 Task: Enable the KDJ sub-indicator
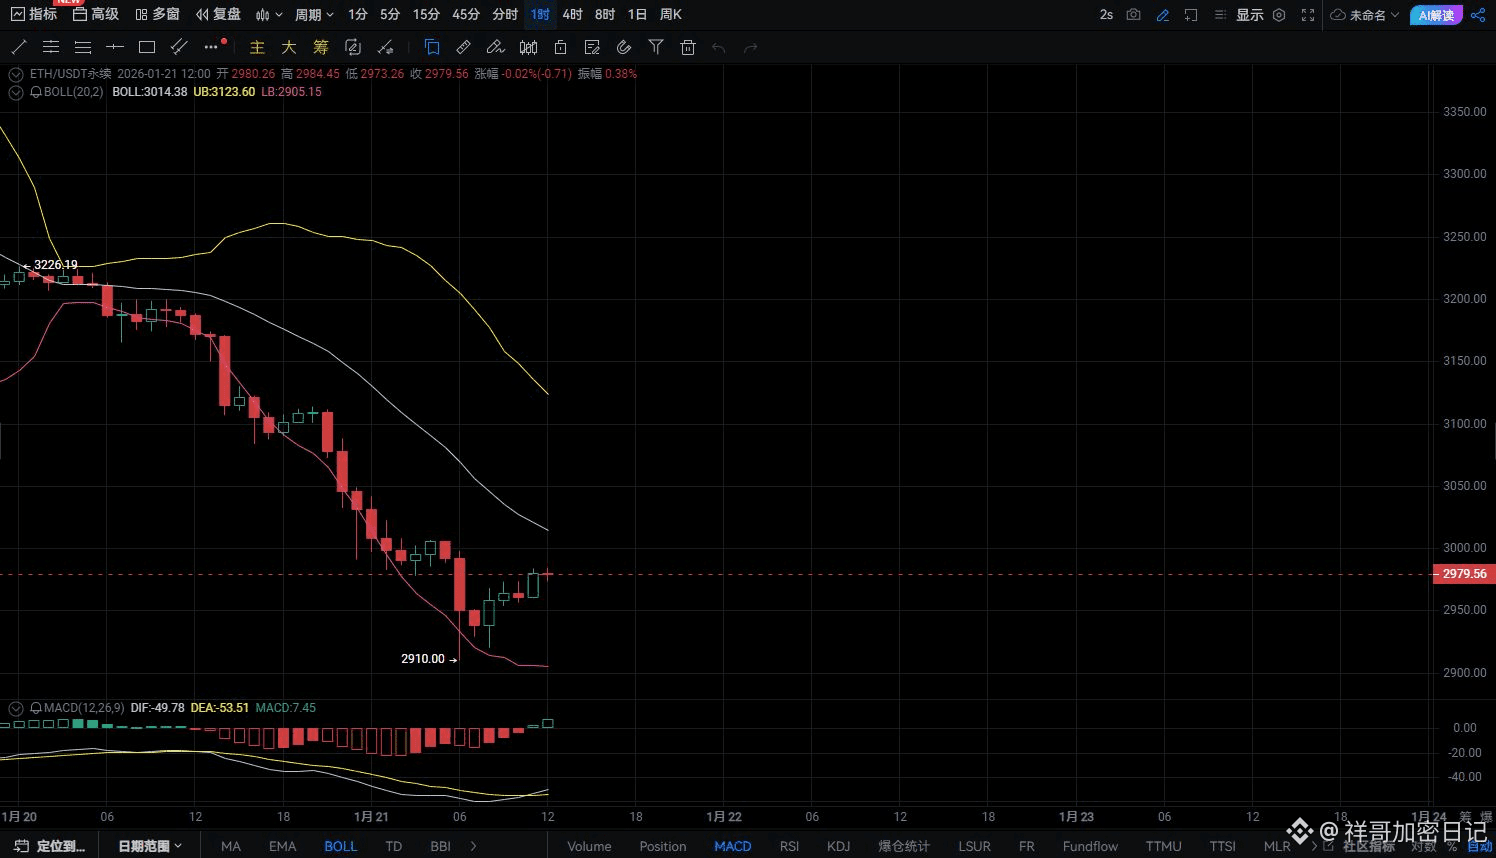click(838, 846)
